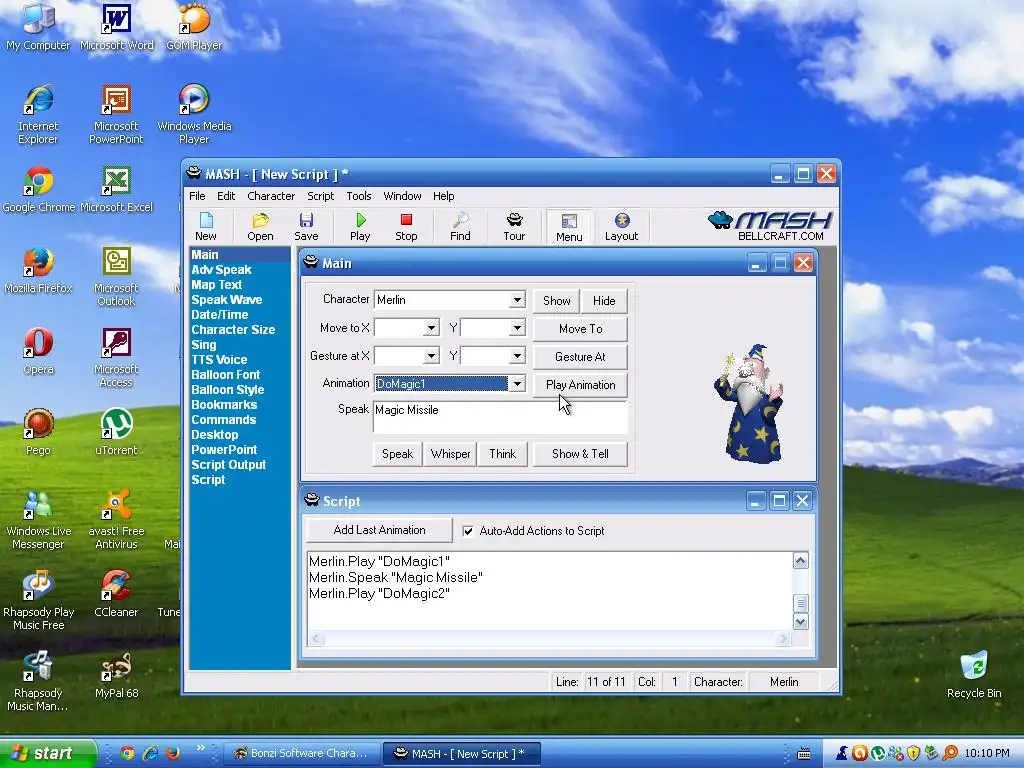
Task: Uncheck Auto-Add Actions to Script
Action: [x=468, y=531]
